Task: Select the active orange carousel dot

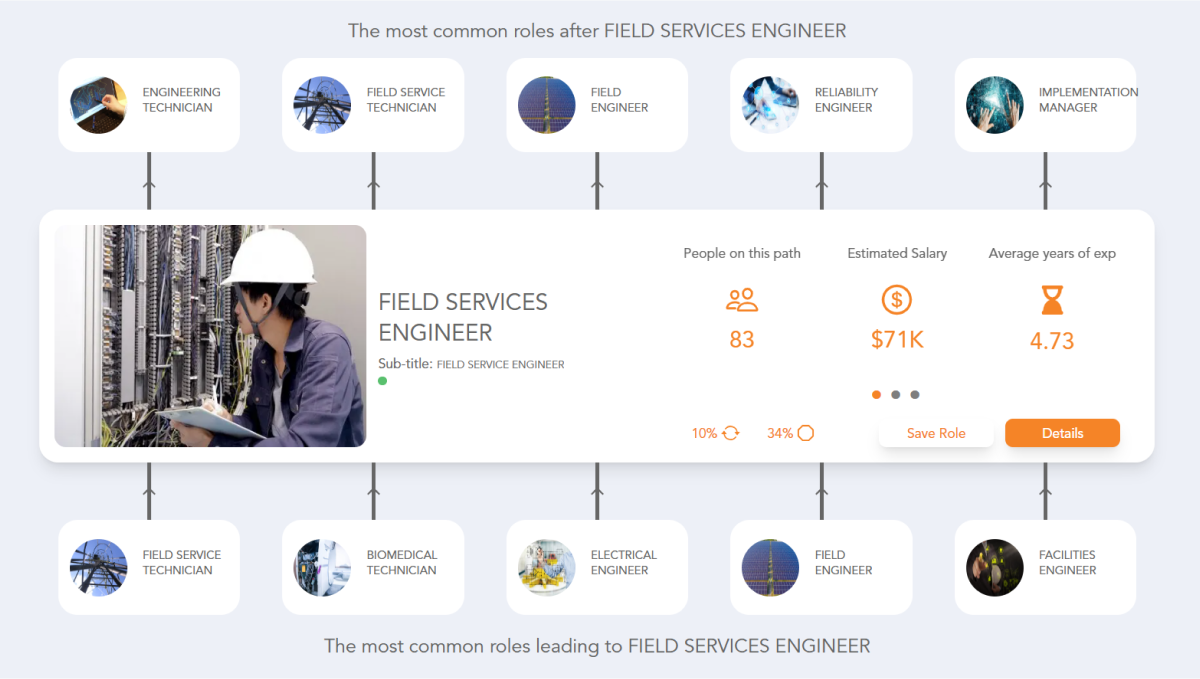Action: 876,394
